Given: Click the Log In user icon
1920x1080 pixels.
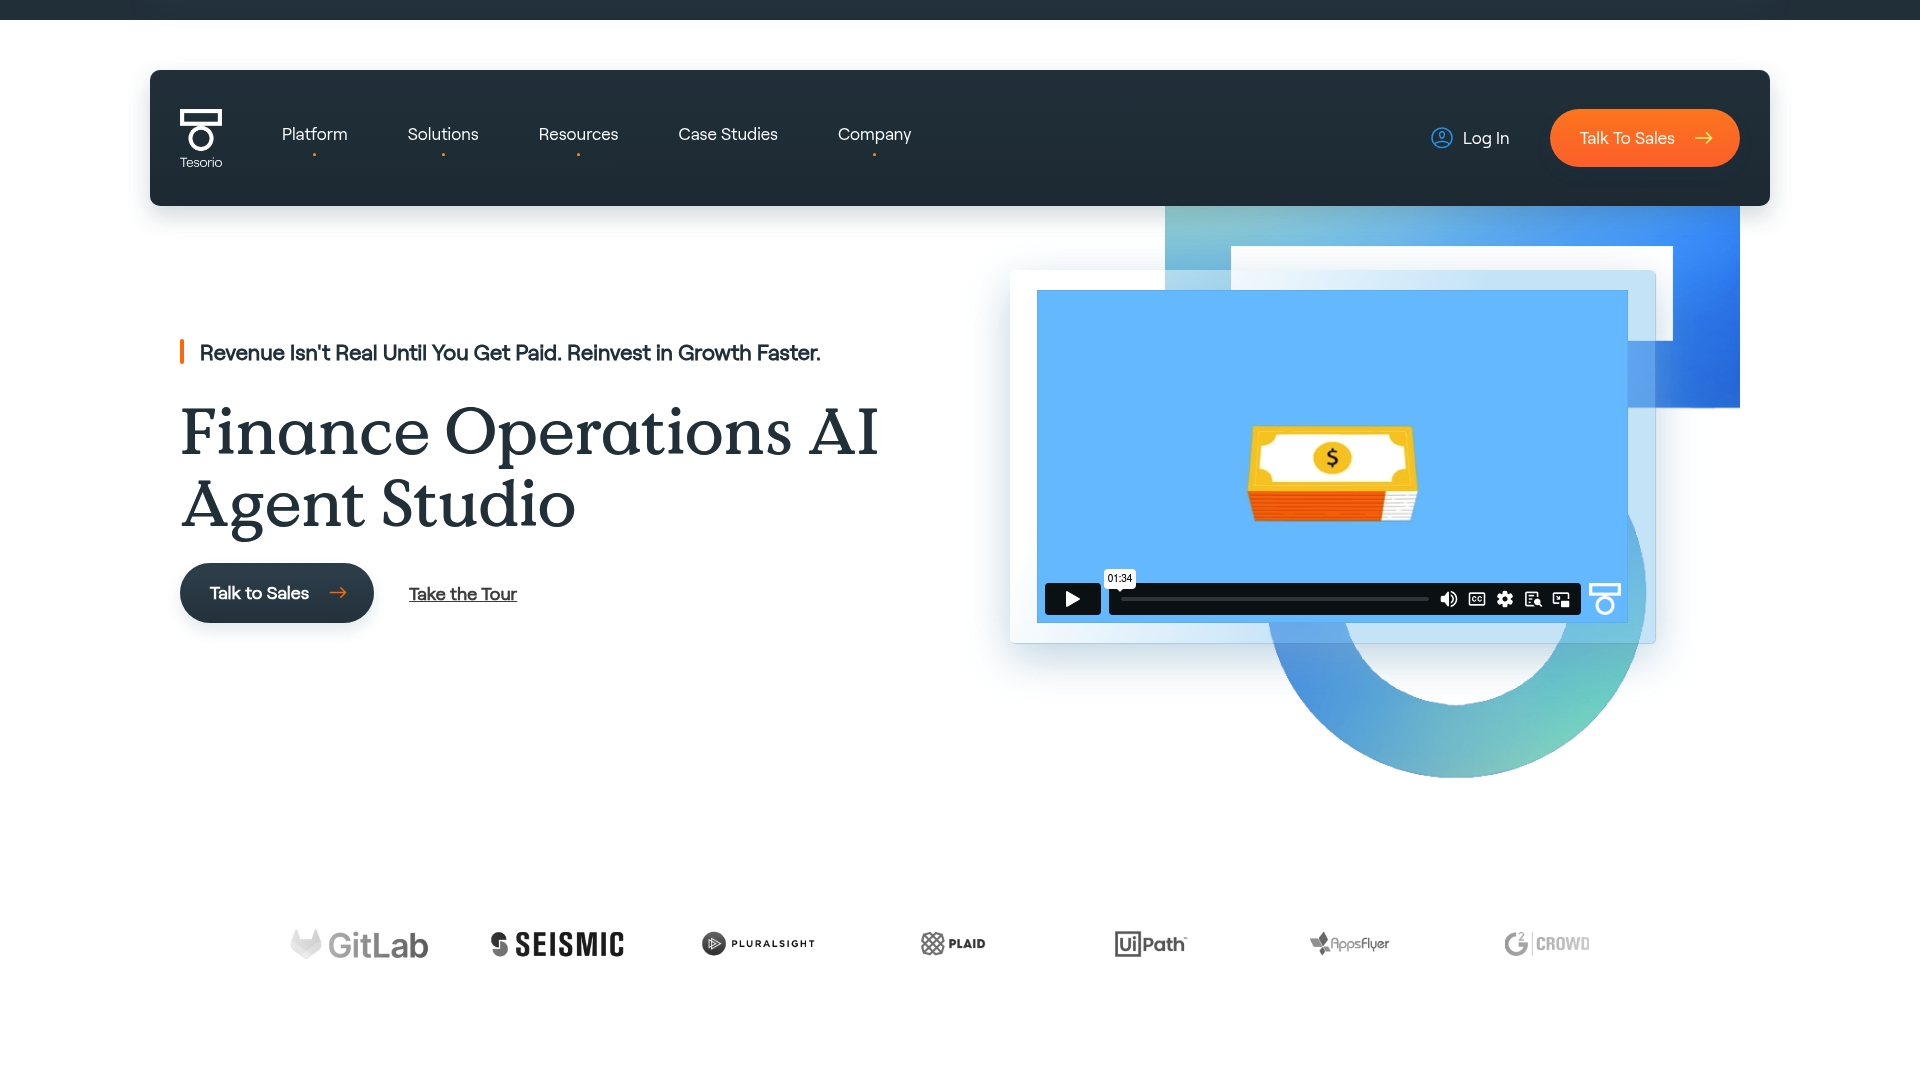Looking at the screenshot, I should tap(1441, 138).
